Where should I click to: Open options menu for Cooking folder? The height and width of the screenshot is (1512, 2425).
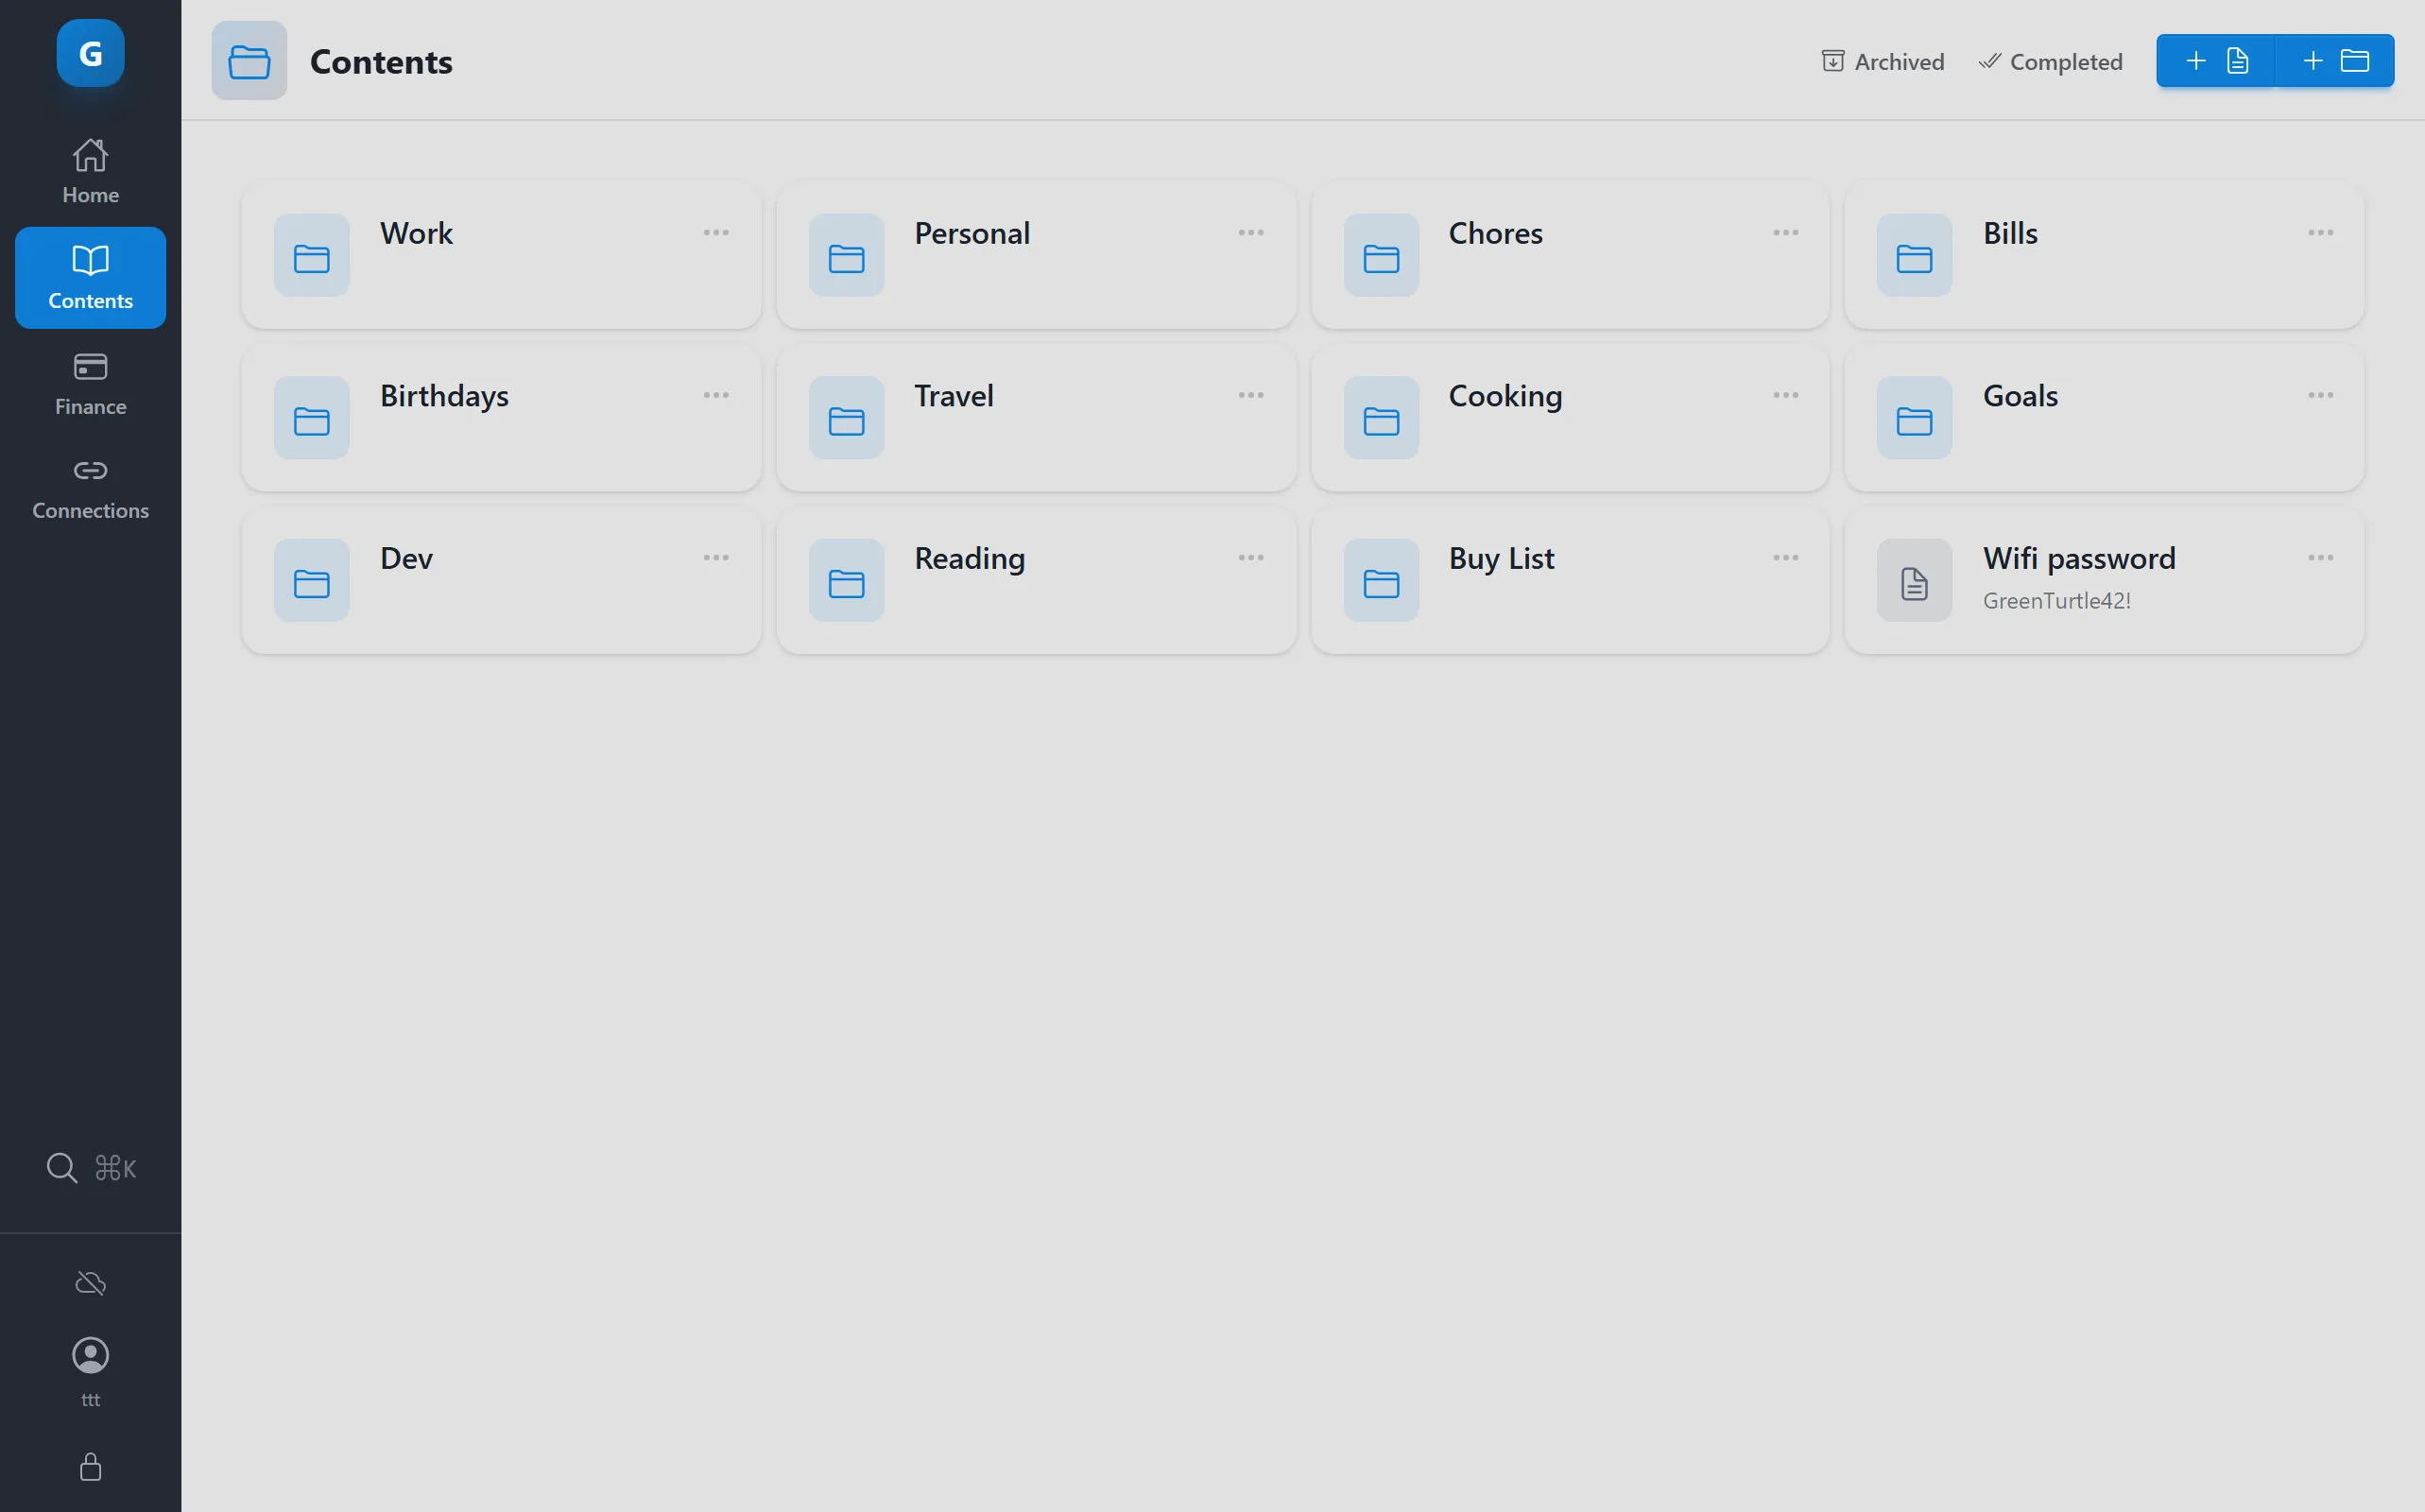pyautogui.click(x=1786, y=395)
